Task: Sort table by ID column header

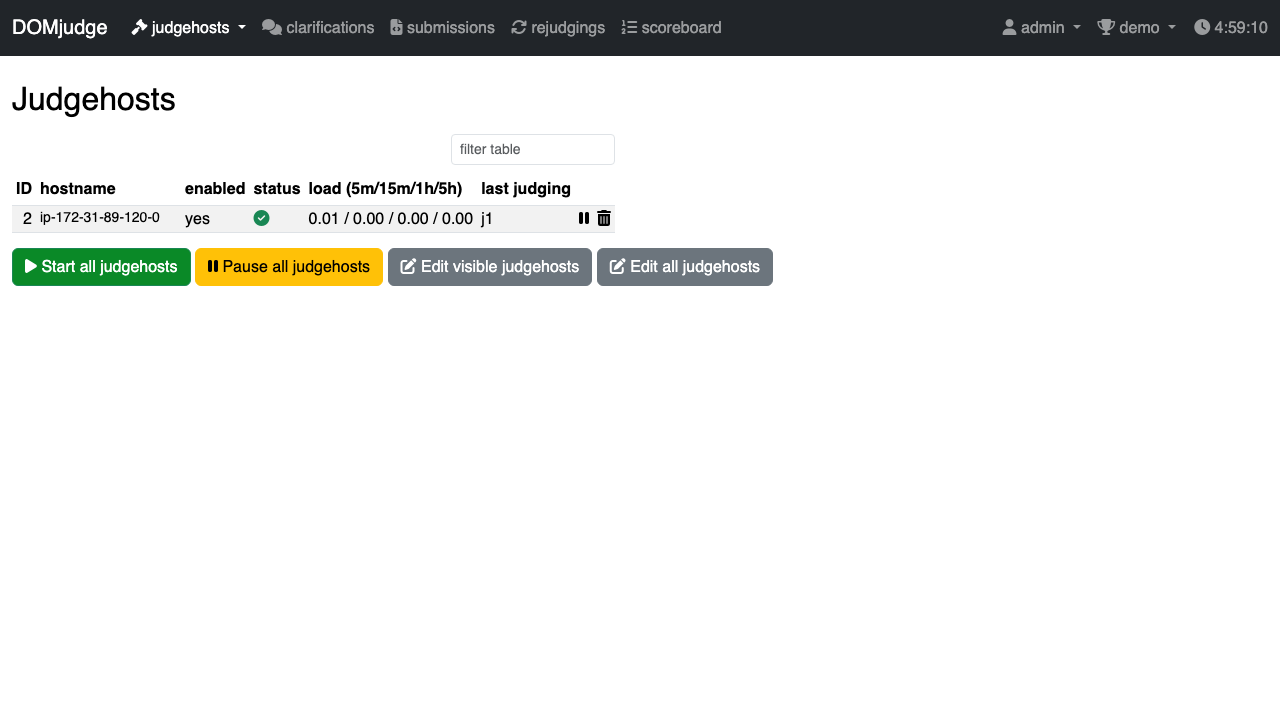Action: coord(24,188)
